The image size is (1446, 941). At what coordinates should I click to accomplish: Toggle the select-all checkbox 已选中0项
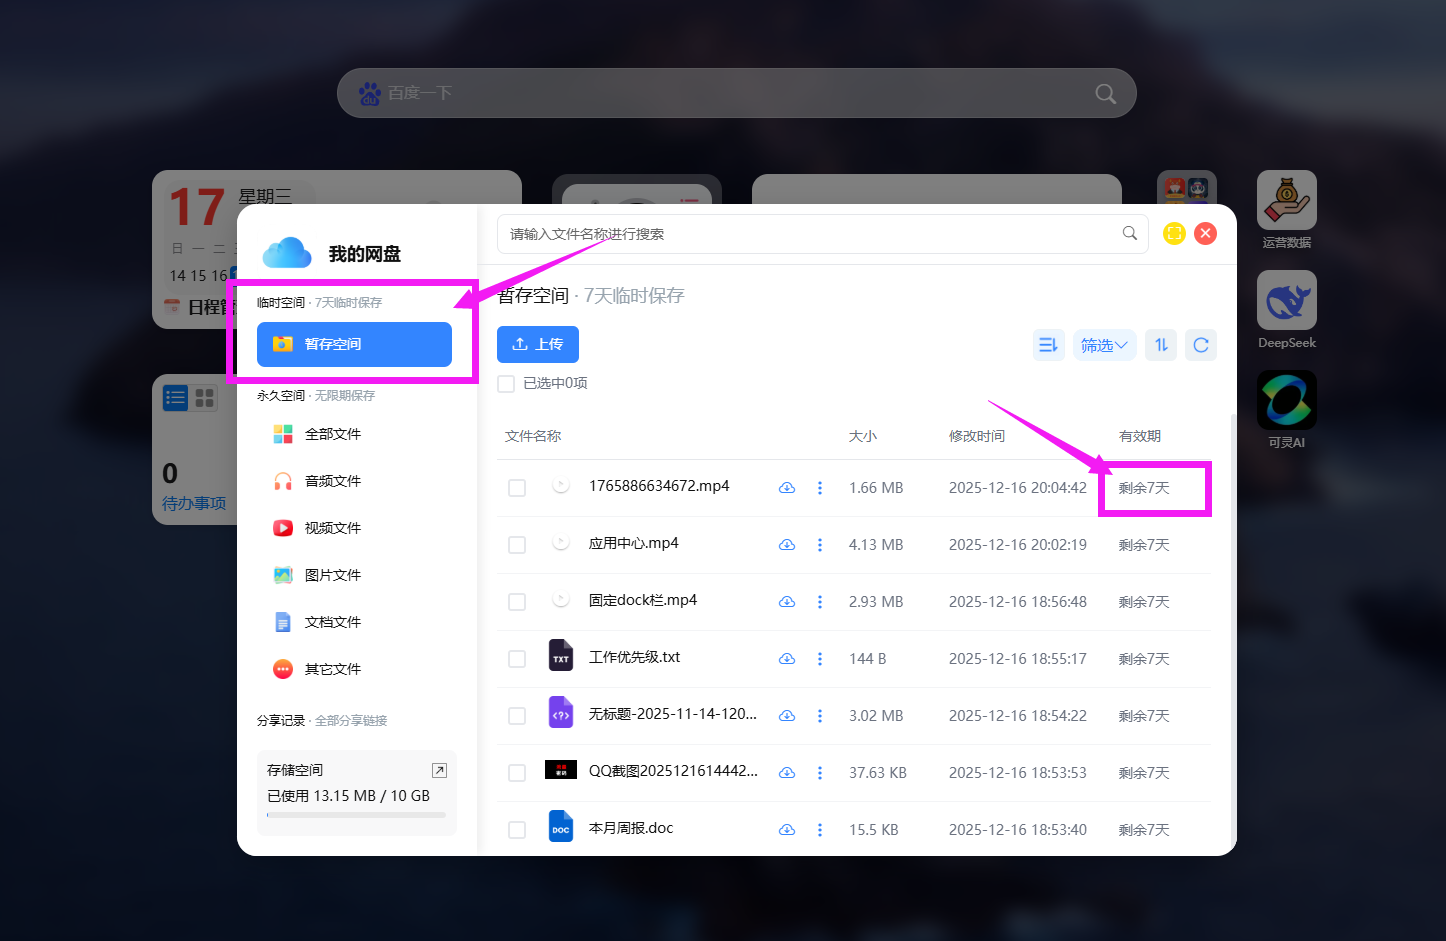[x=507, y=384]
